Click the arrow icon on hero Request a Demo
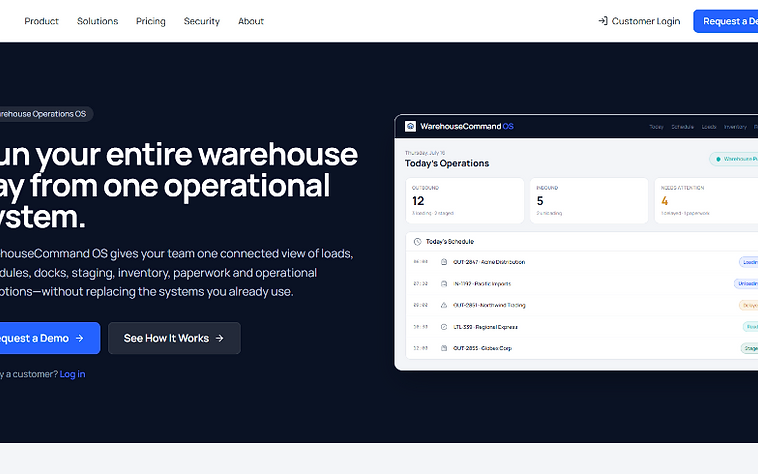This screenshot has width=758, height=474. click(x=80, y=338)
